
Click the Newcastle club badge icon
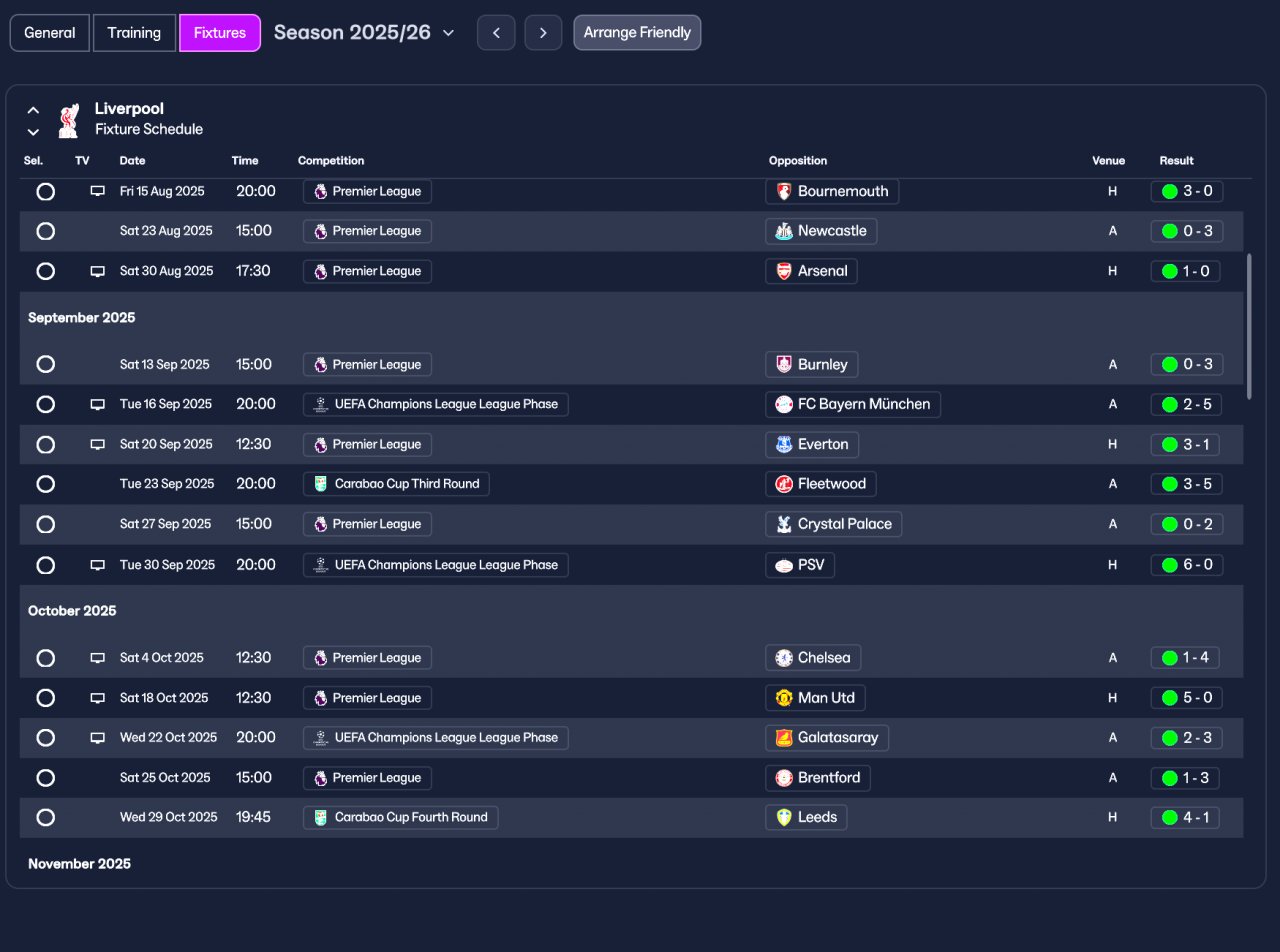pyautogui.click(x=784, y=231)
